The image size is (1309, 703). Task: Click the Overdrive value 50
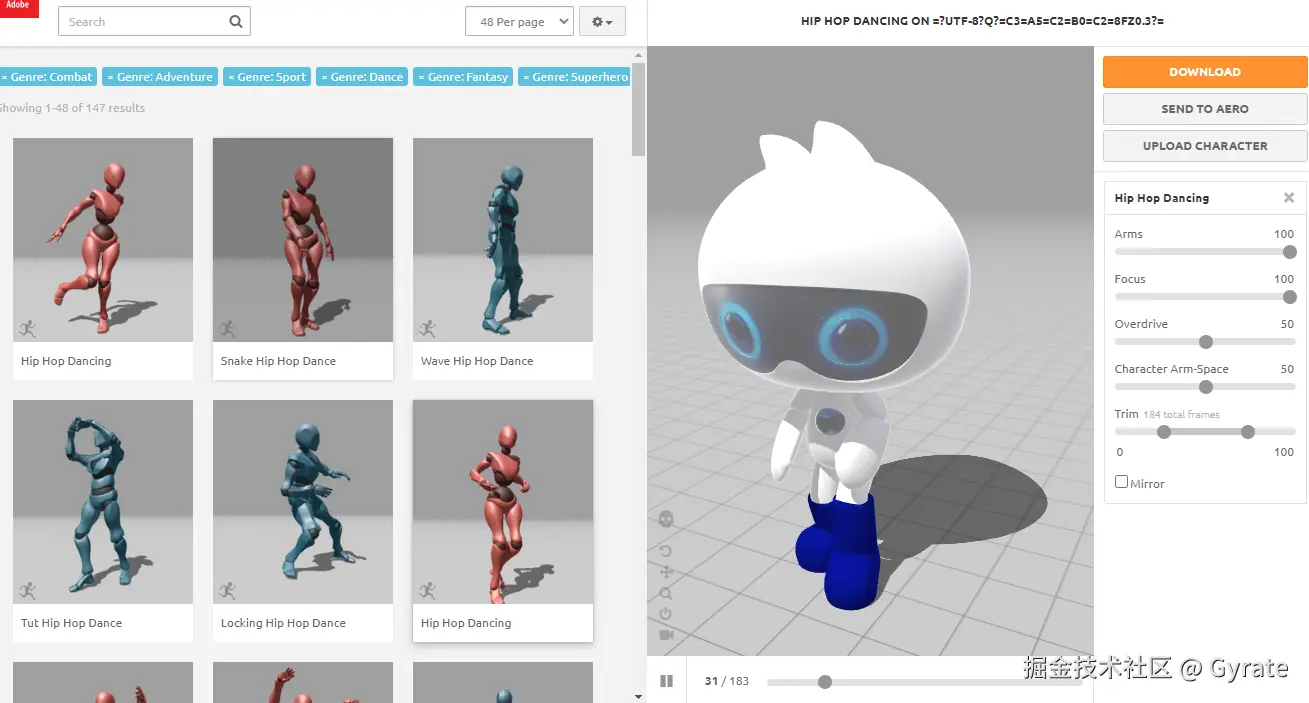coord(1287,324)
